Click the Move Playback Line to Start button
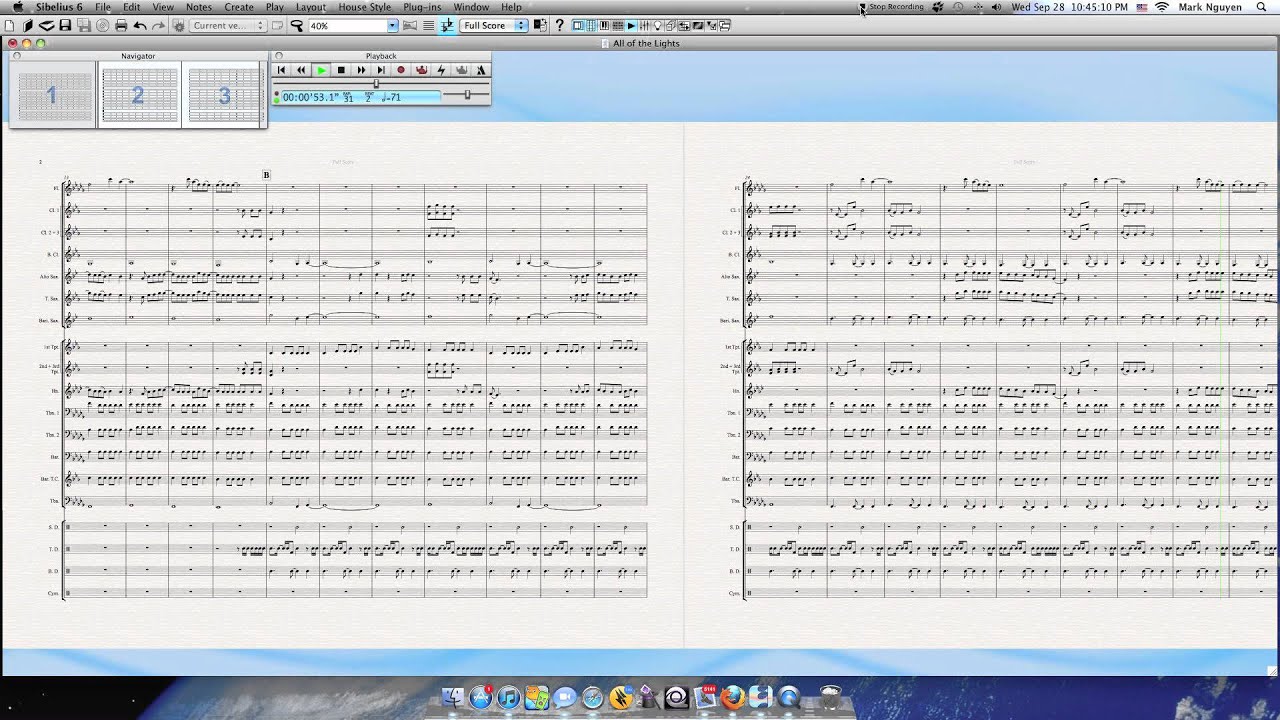 (281, 70)
